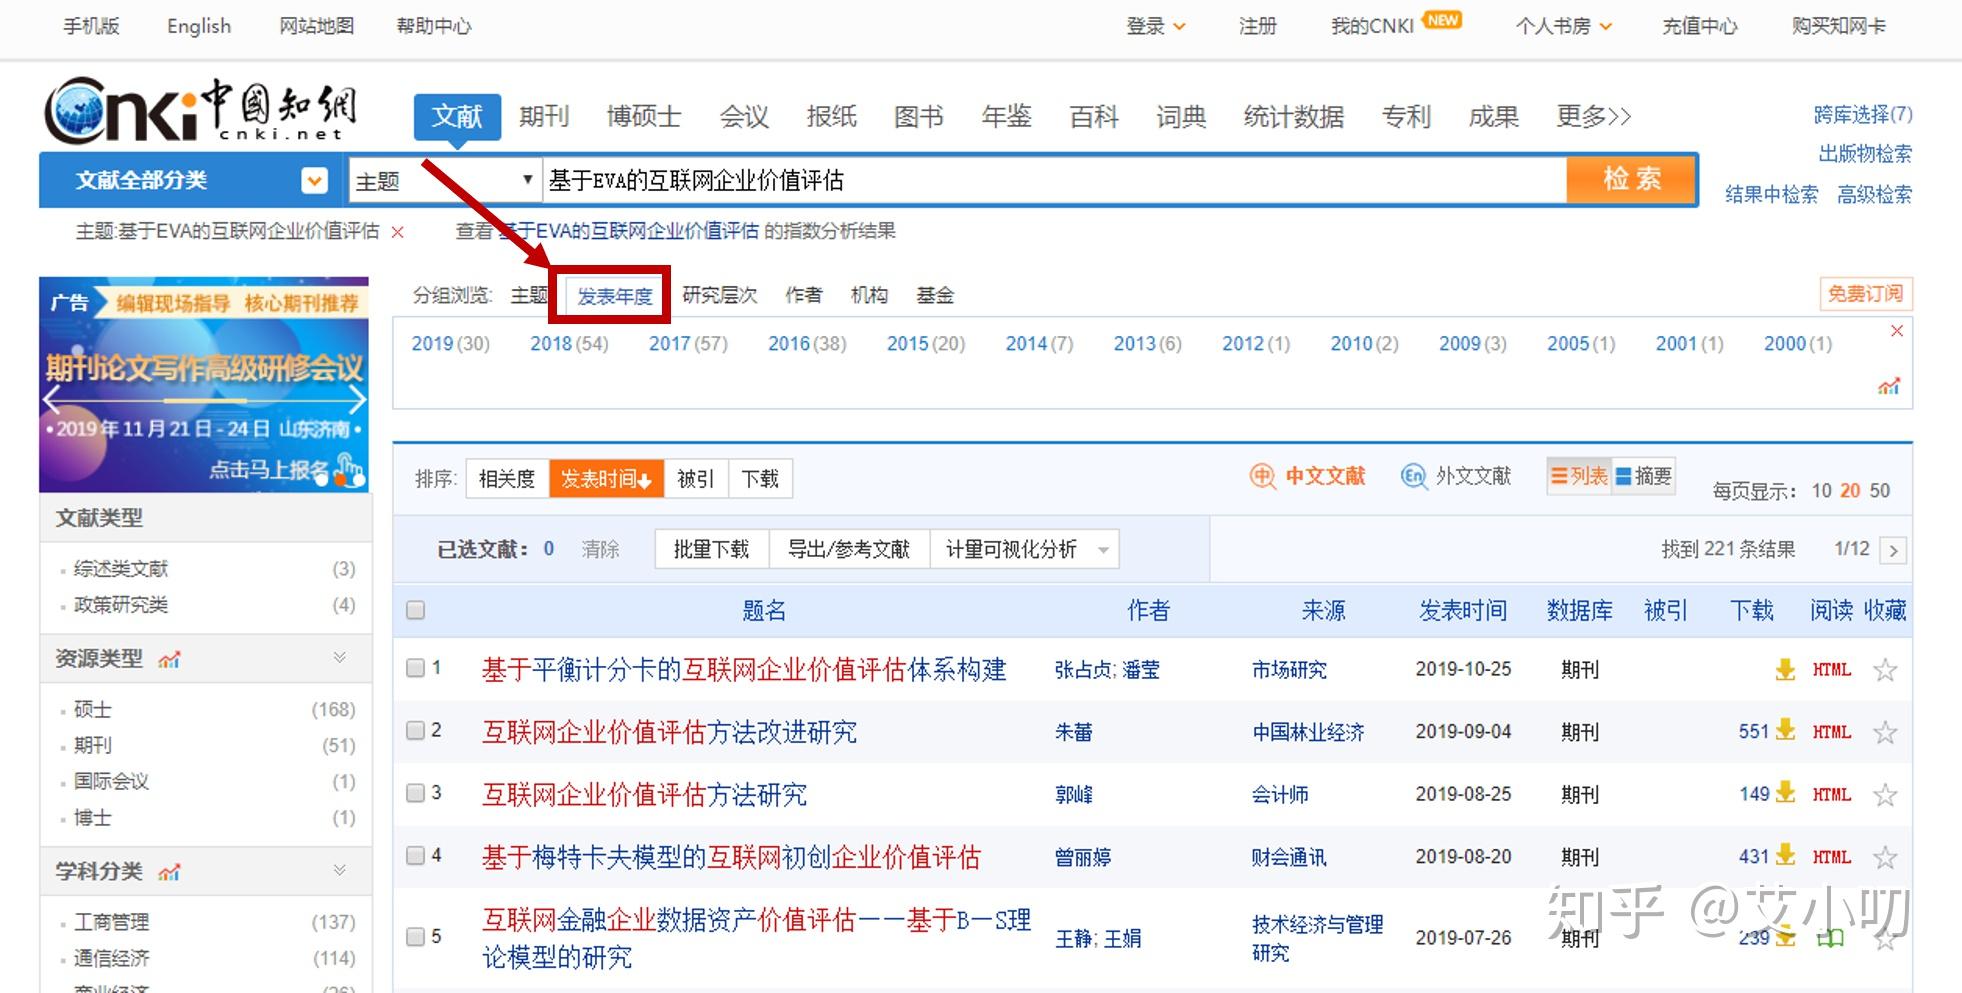The image size is (1962, 993).
Task: Star the first search result as favorite
Action: pyautogui.click(x=1885, y=669)
